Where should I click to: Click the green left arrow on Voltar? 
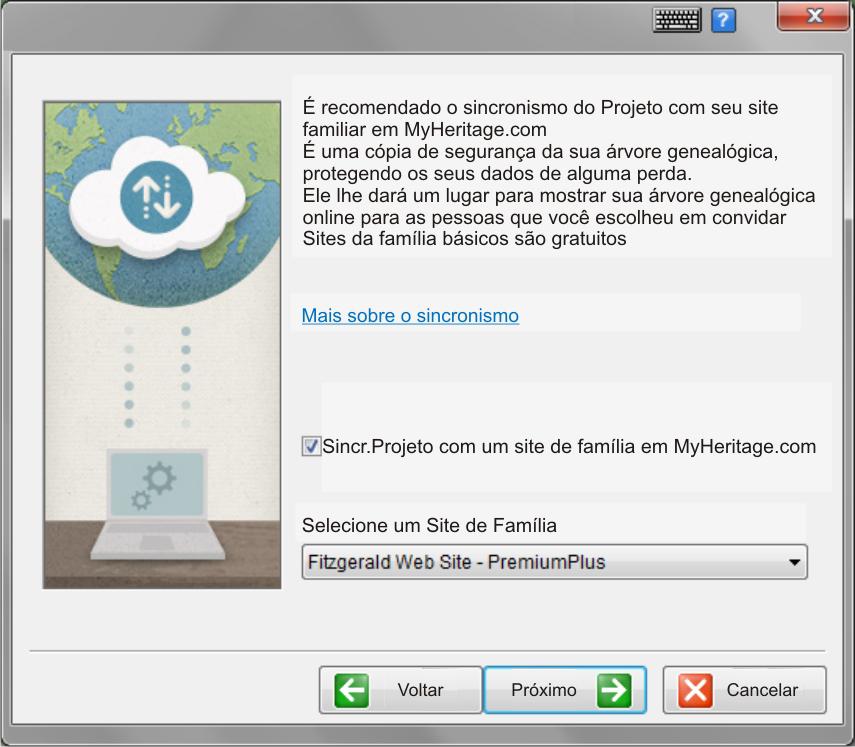click(352, 690)
